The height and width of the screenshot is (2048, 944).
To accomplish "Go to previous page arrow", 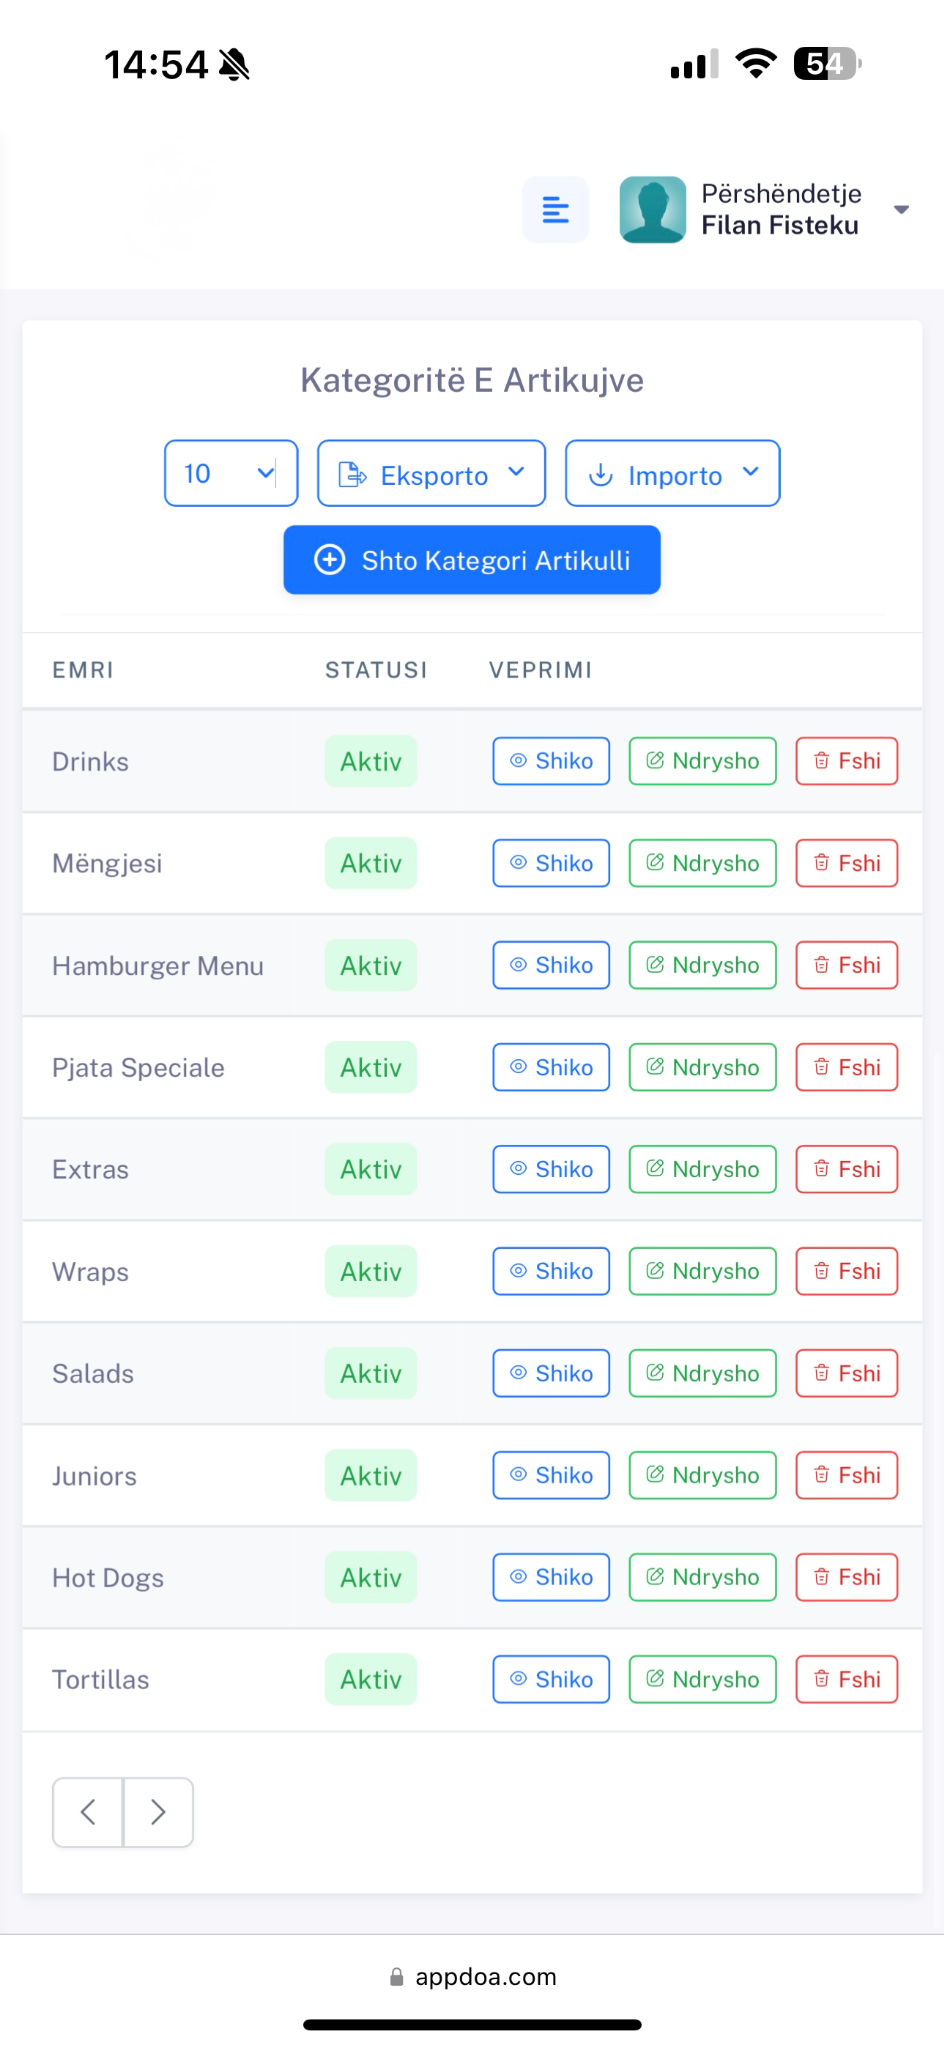I will tap(88, 1812).
